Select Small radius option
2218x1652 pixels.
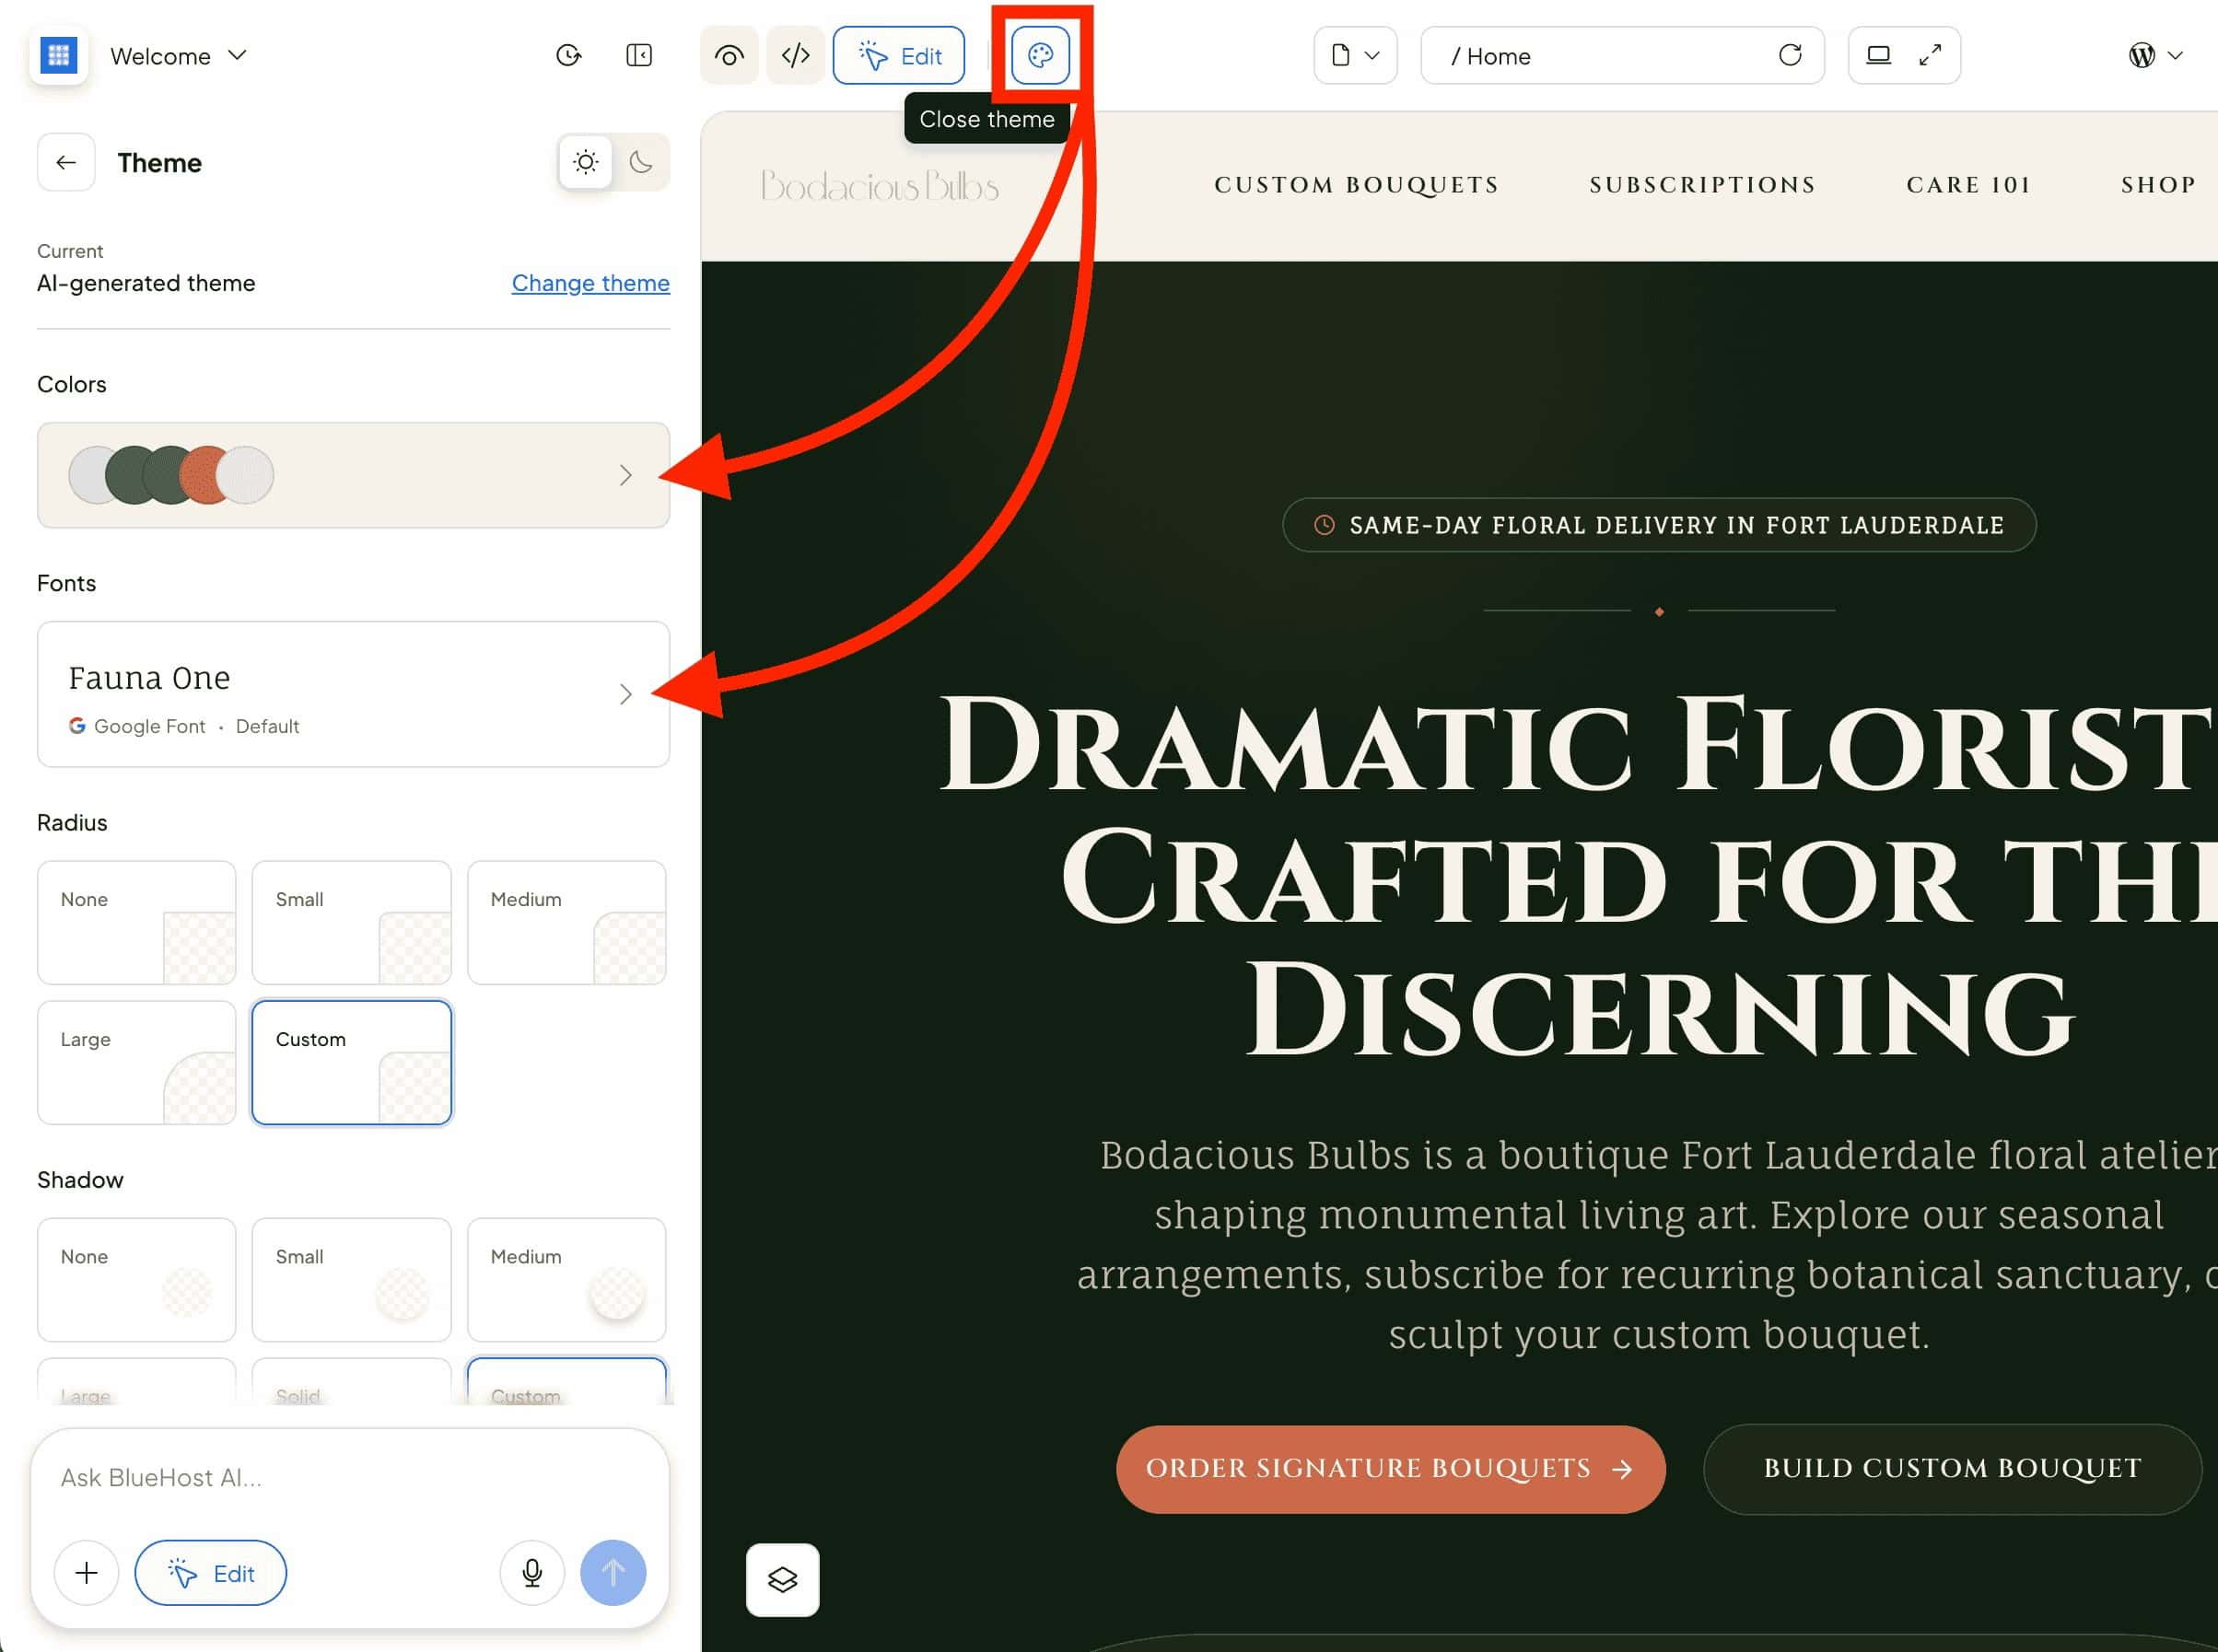coord(351,922)
